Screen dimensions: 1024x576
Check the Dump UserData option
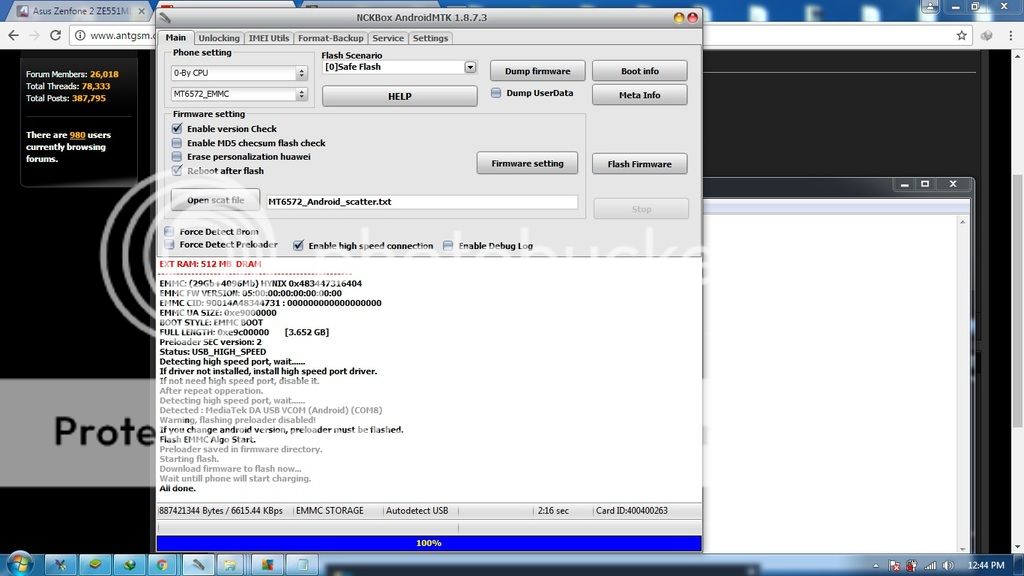pos(496,93)
